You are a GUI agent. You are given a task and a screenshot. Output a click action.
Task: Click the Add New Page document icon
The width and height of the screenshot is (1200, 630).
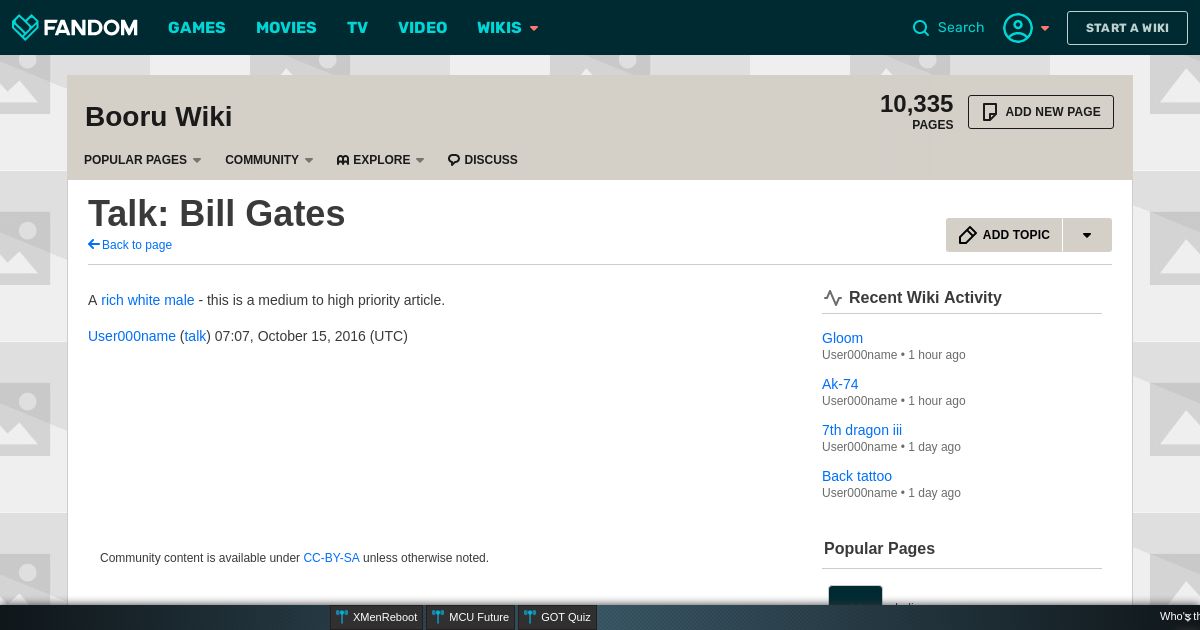[x=990, y=112]
